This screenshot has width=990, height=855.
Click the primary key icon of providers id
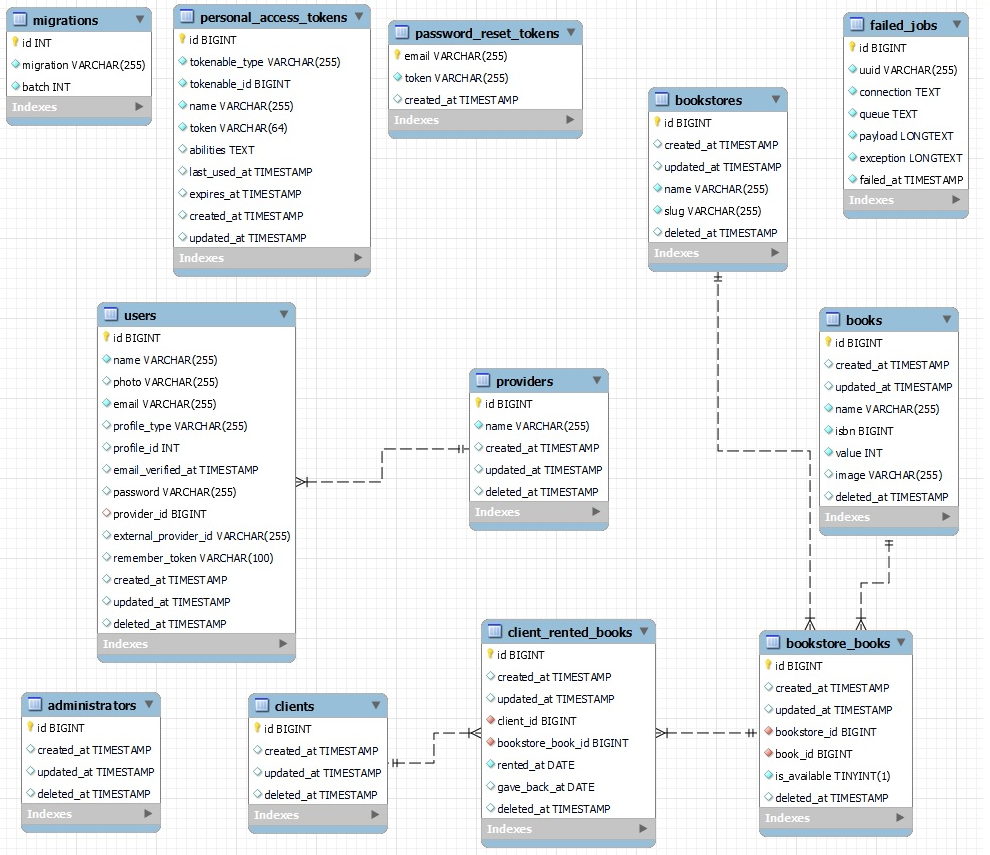coord(478,403)
